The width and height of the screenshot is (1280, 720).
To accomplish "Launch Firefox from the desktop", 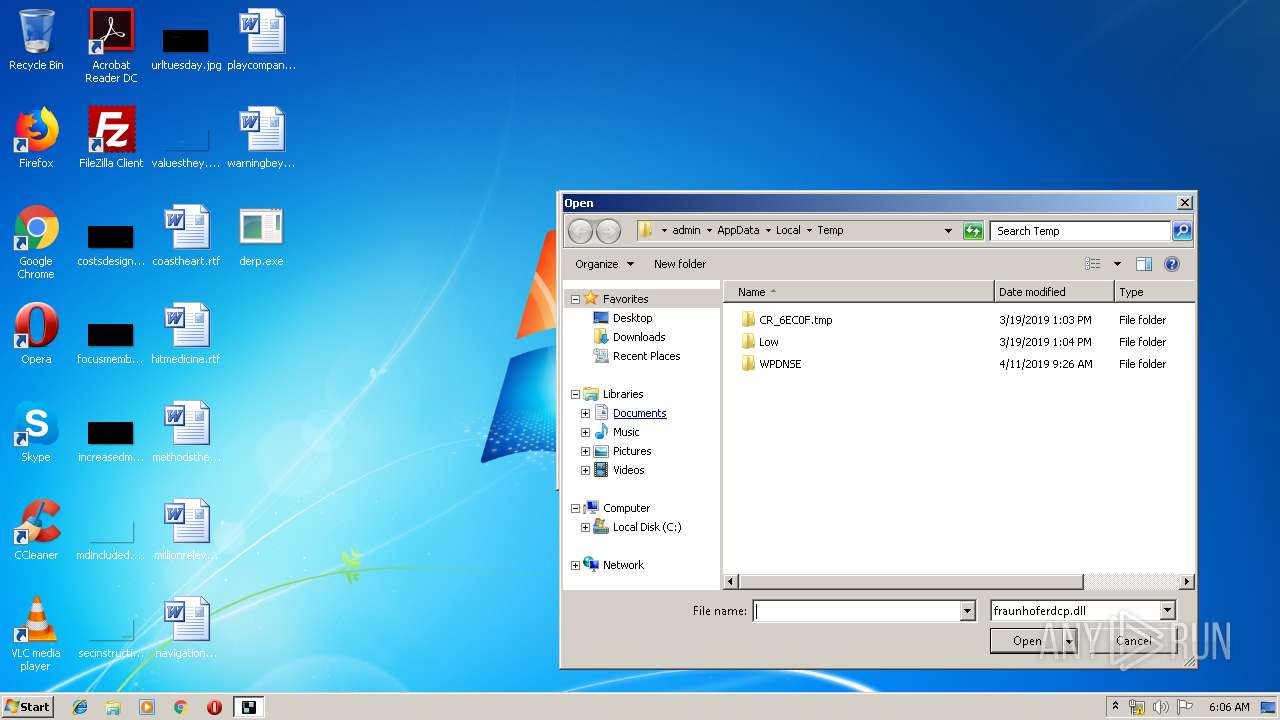I will pos(36,138).
